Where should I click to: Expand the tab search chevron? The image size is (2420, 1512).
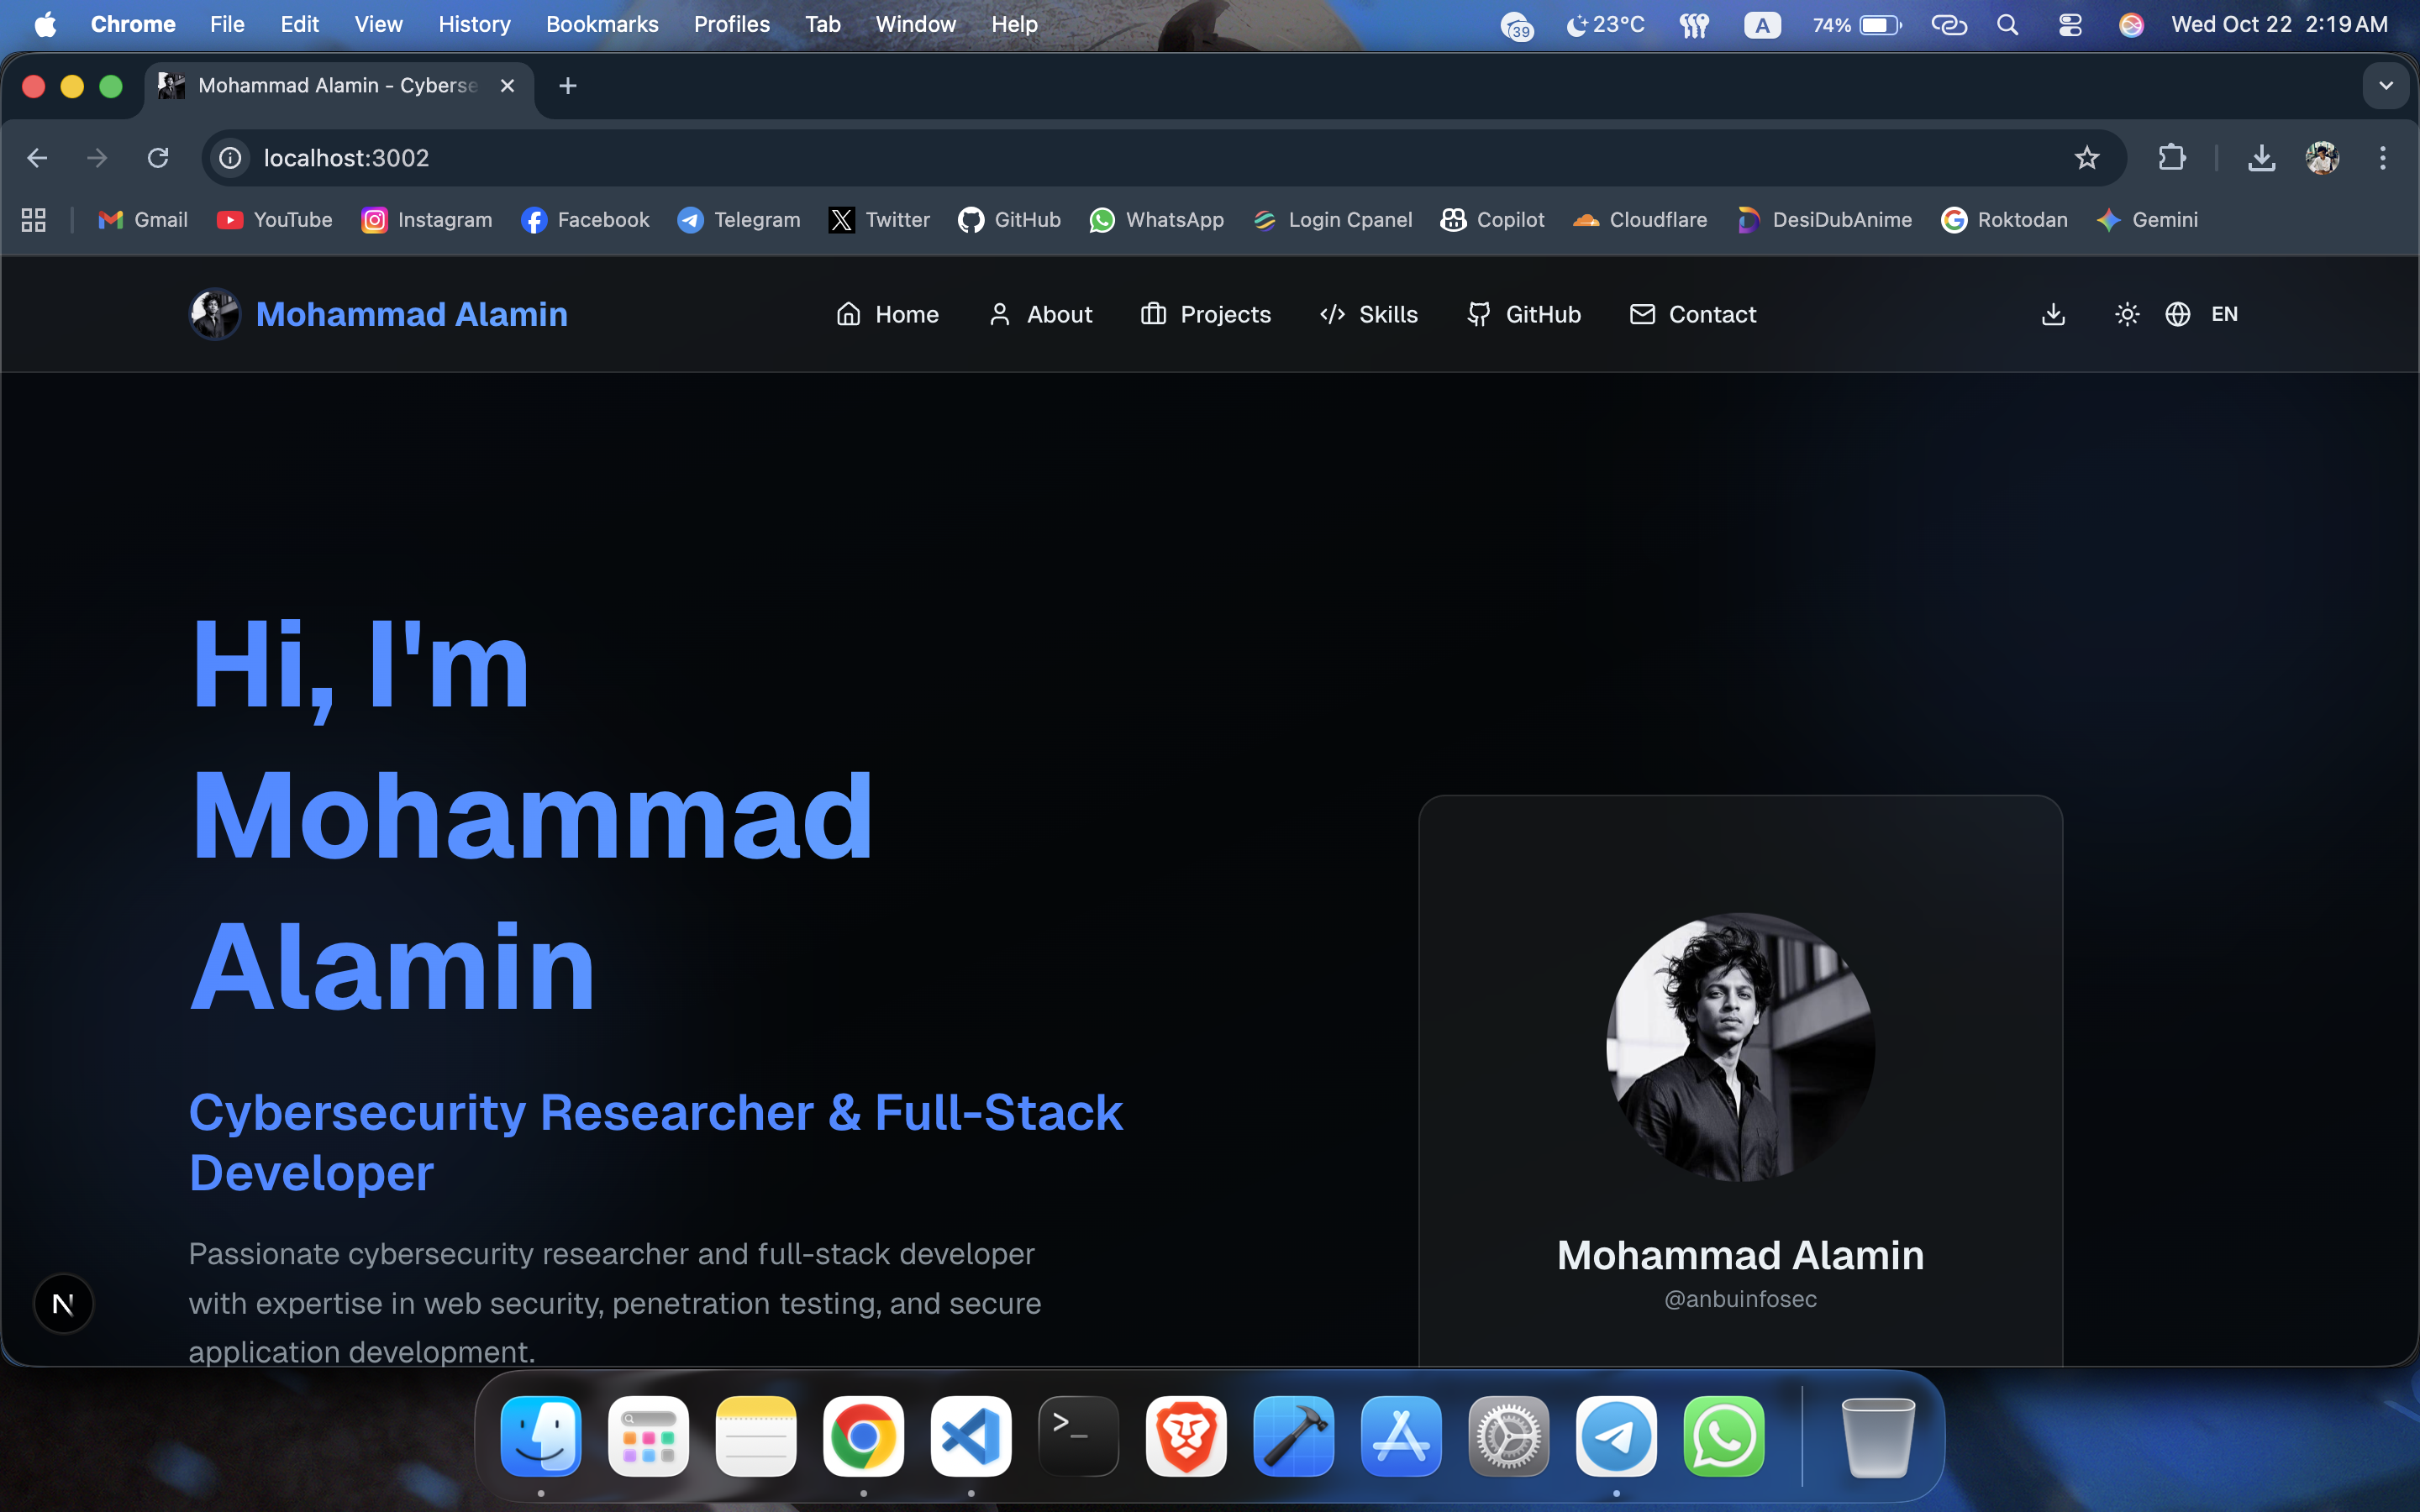point(2385,86)
